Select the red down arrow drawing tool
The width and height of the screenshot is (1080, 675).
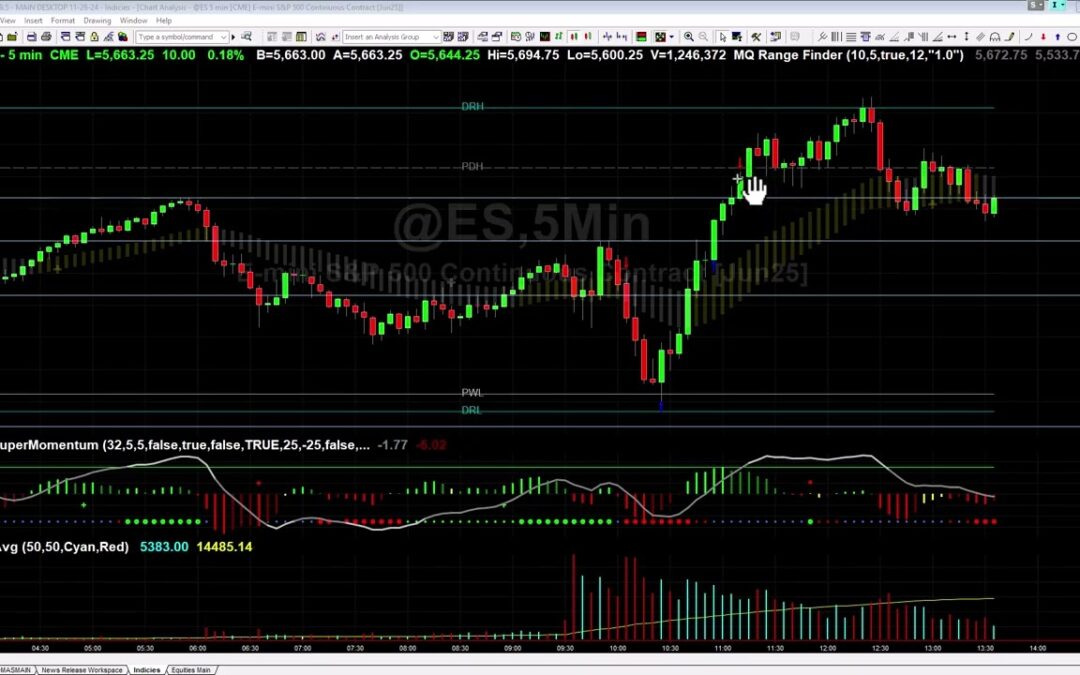[x=1044, y=37]
